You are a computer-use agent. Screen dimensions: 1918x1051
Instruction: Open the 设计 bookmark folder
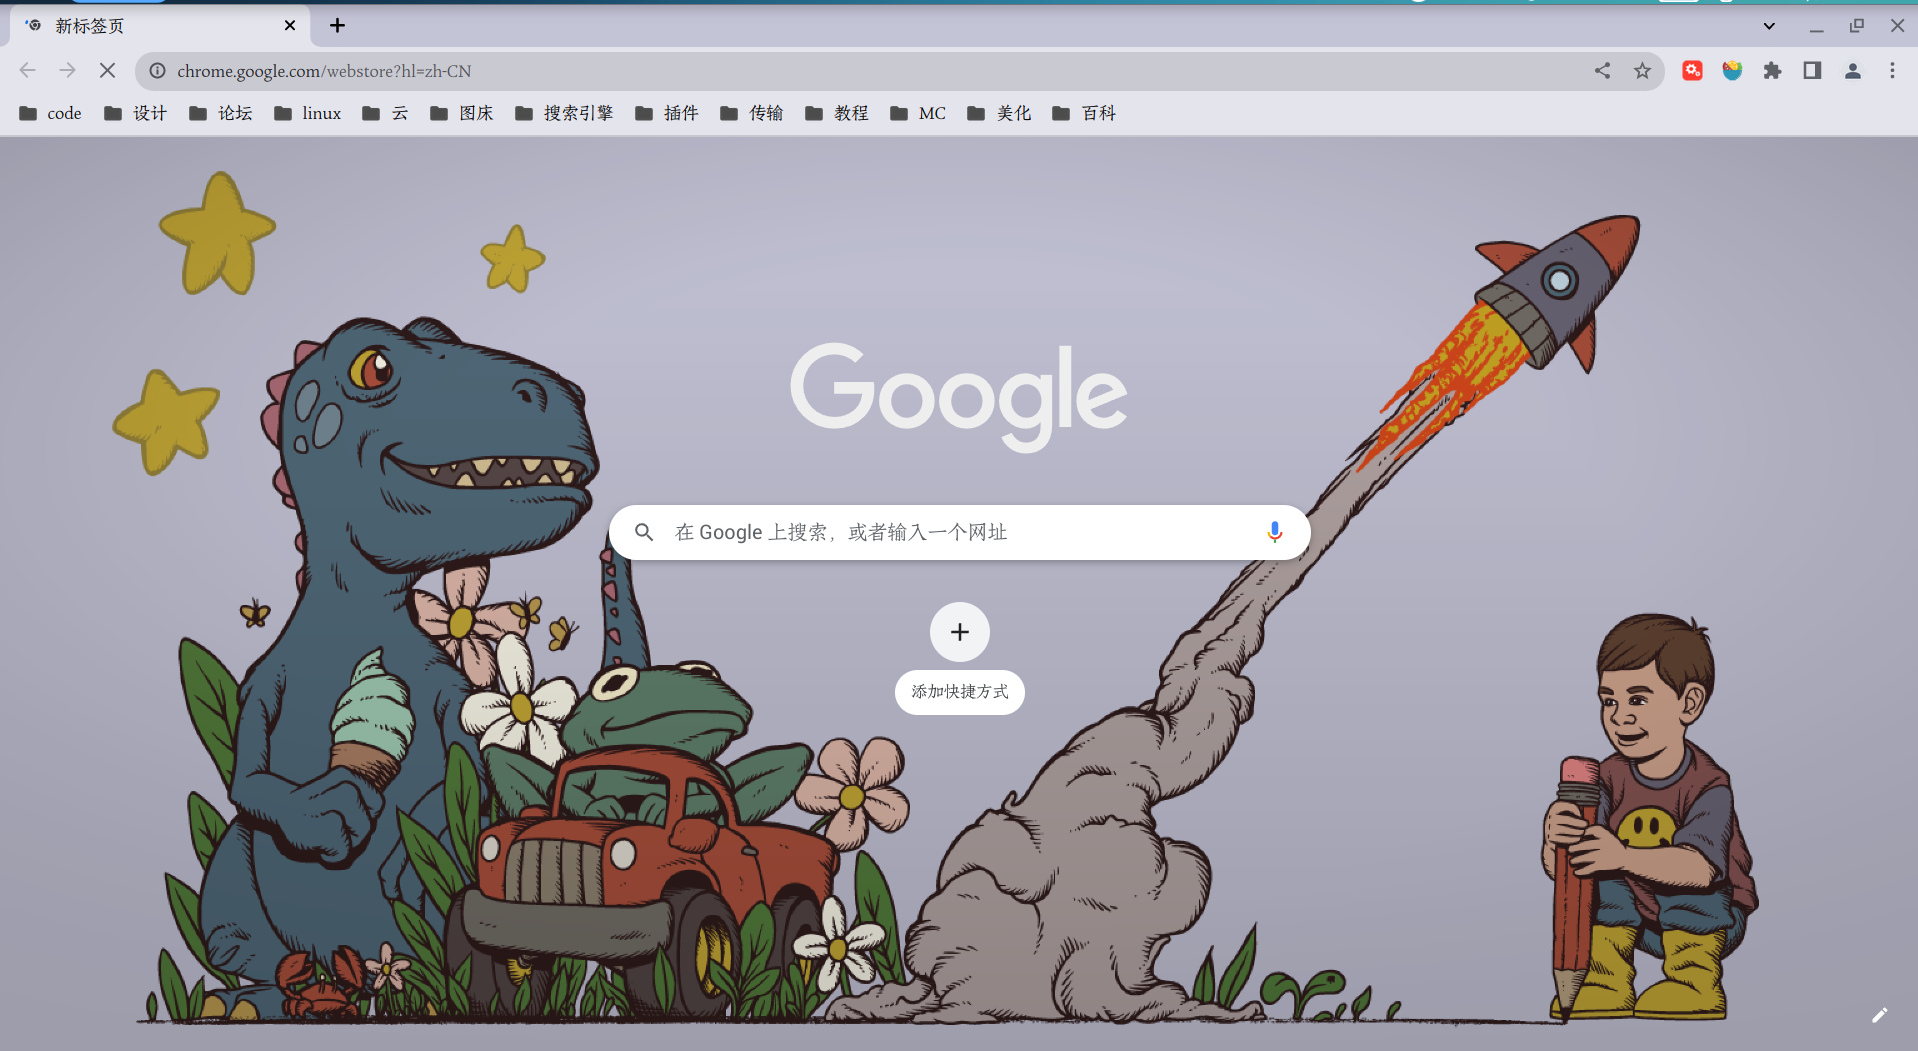tap(136, 113)
